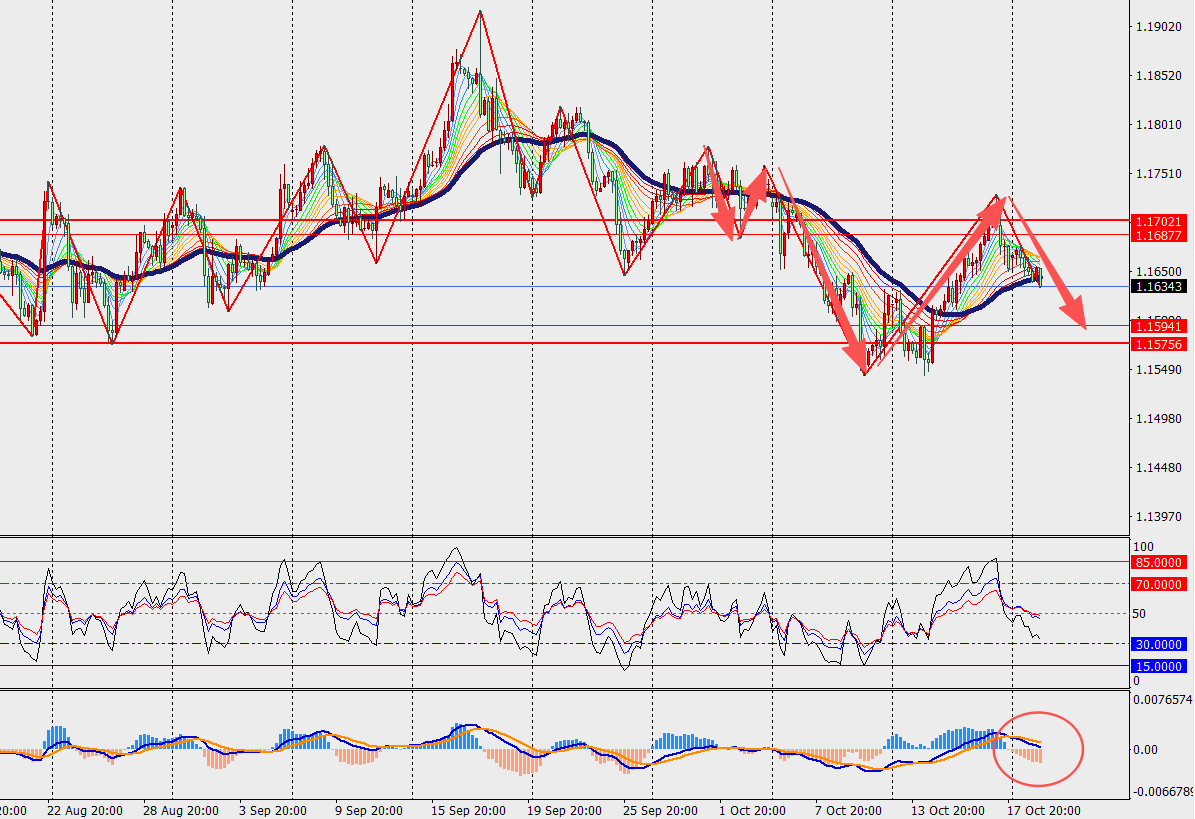Select the 1.16877 price level label
1195x819 pixels.
pyautogui.click(x=1158, y=235)
